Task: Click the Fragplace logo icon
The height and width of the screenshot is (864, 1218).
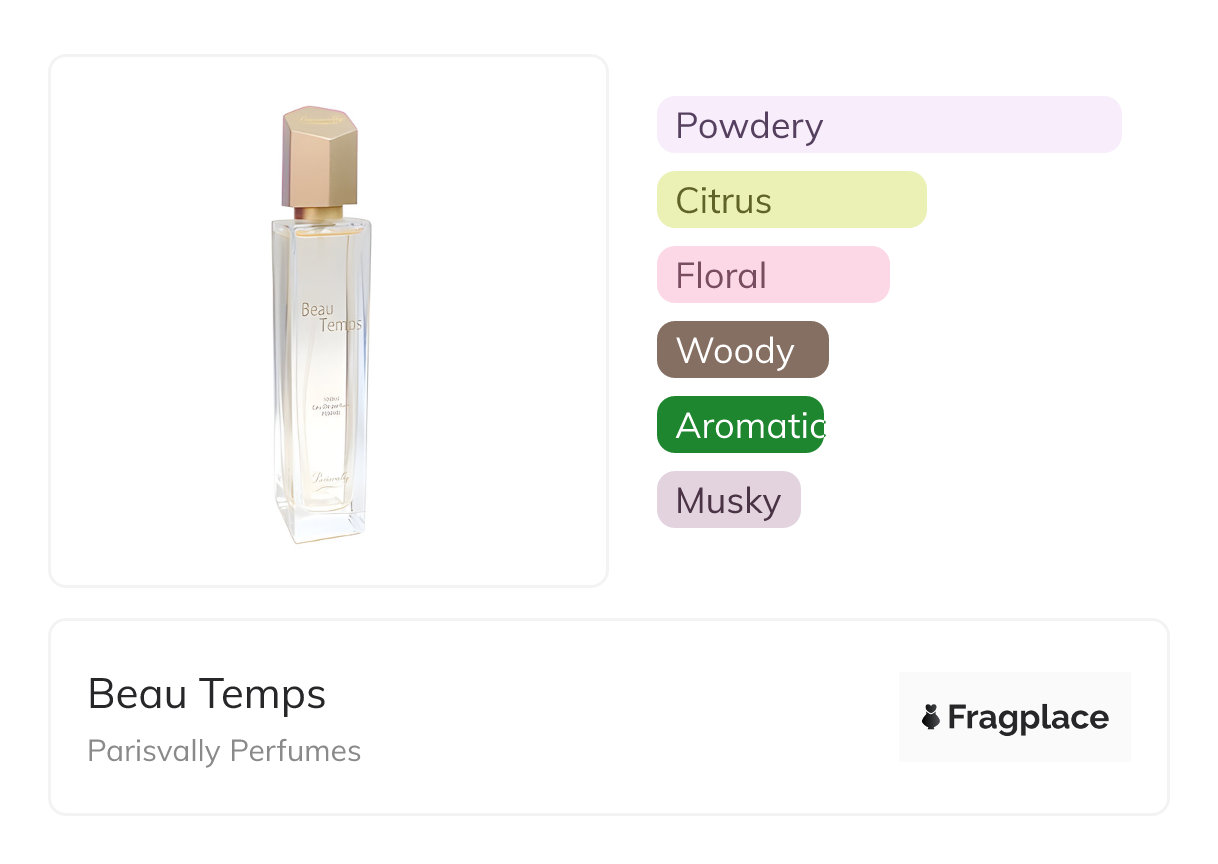Action: [x=931, y=717]
